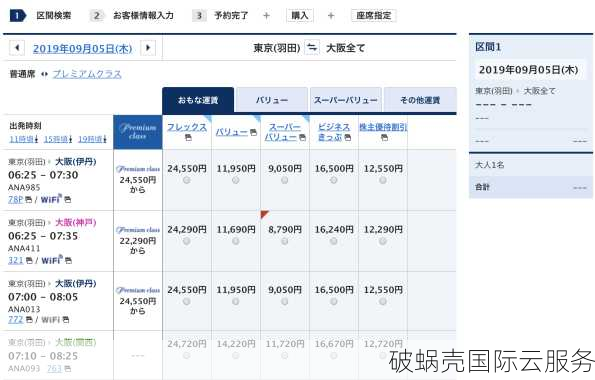Select 12,550円 株主優待 fare for ANA985
Screen dimensions: 595x380
click(x=383, y=180)
